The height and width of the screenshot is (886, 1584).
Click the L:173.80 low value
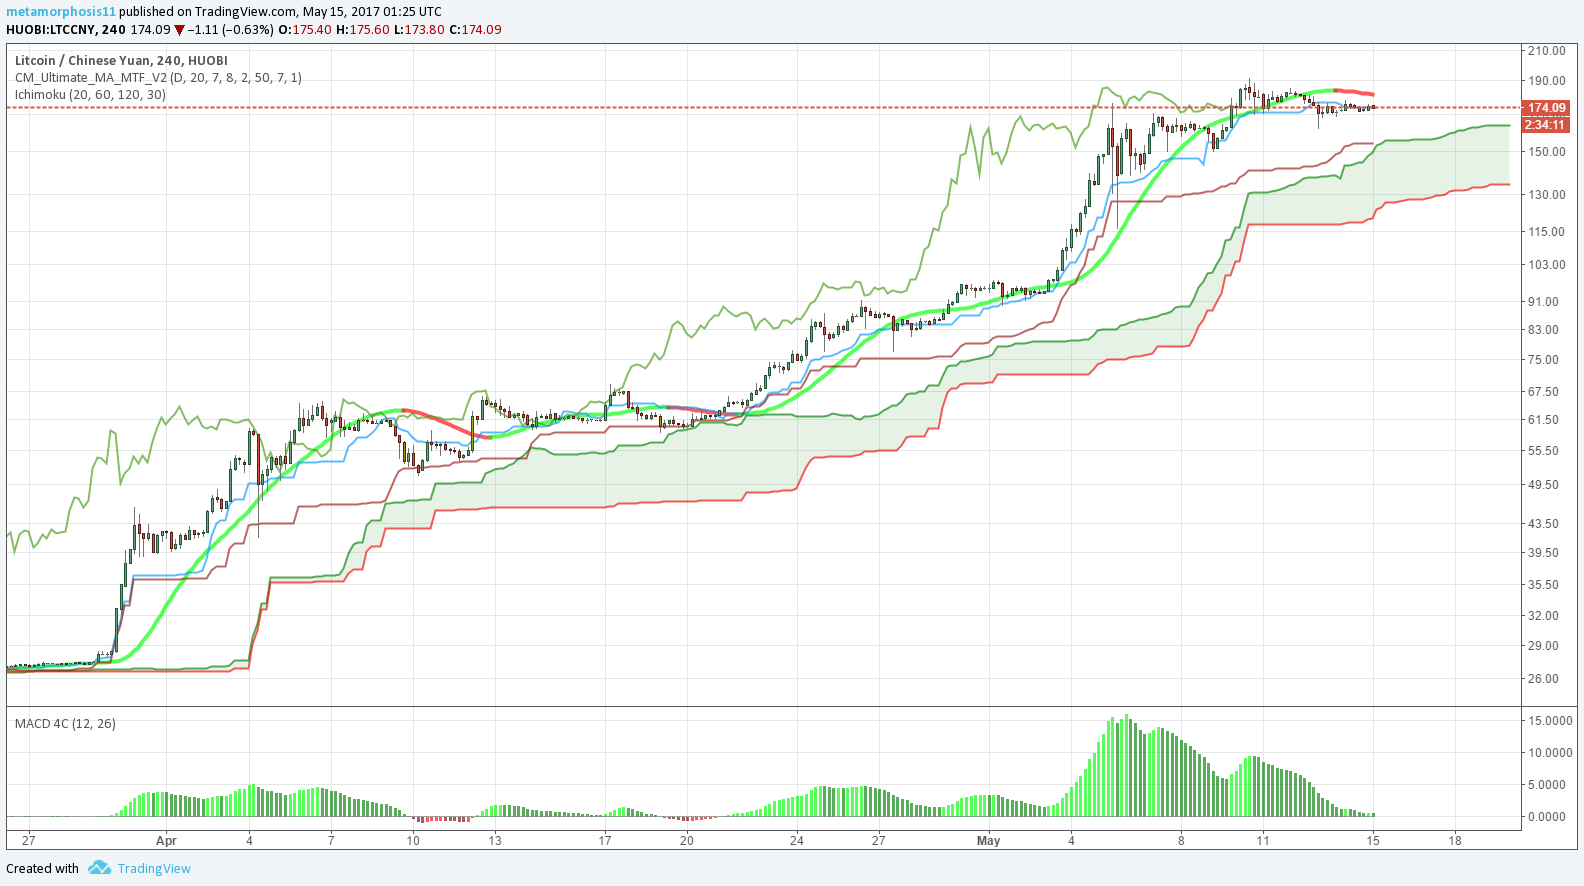tap(419, 29)
